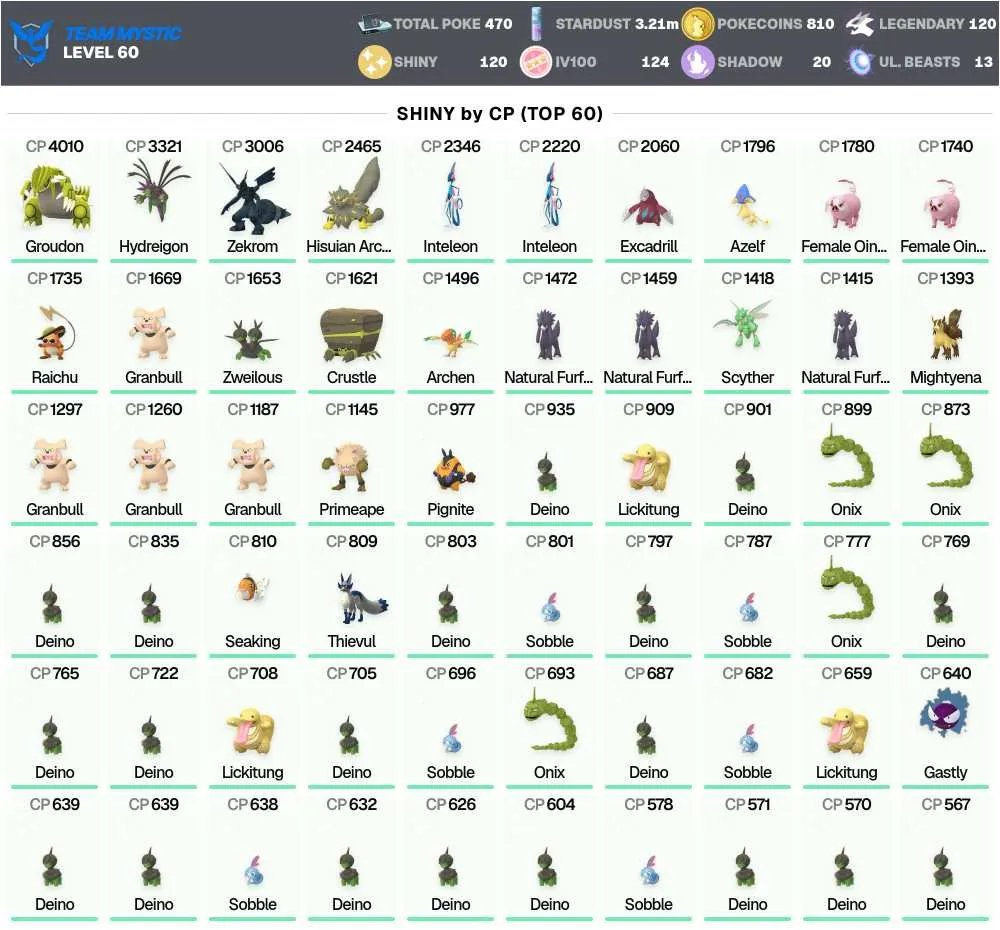
Task: Click the Pokecoins value "810"
Action: coord(820,24)
